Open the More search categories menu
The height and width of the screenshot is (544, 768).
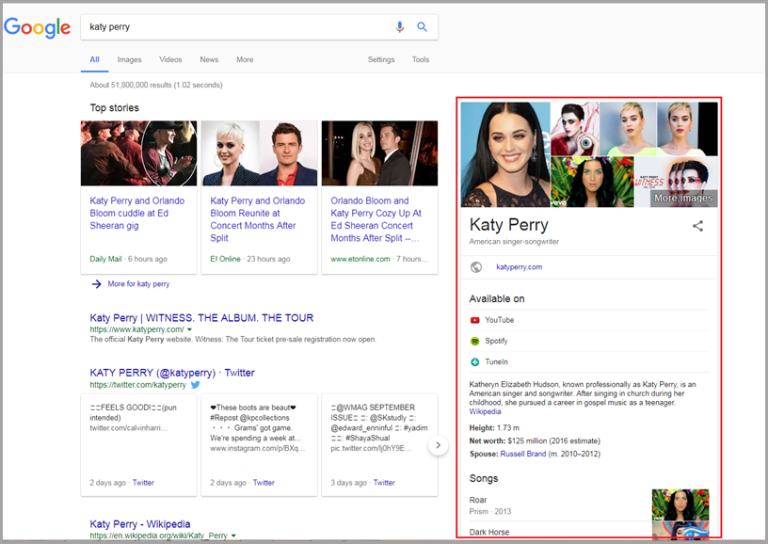click(x=245, y=60)
